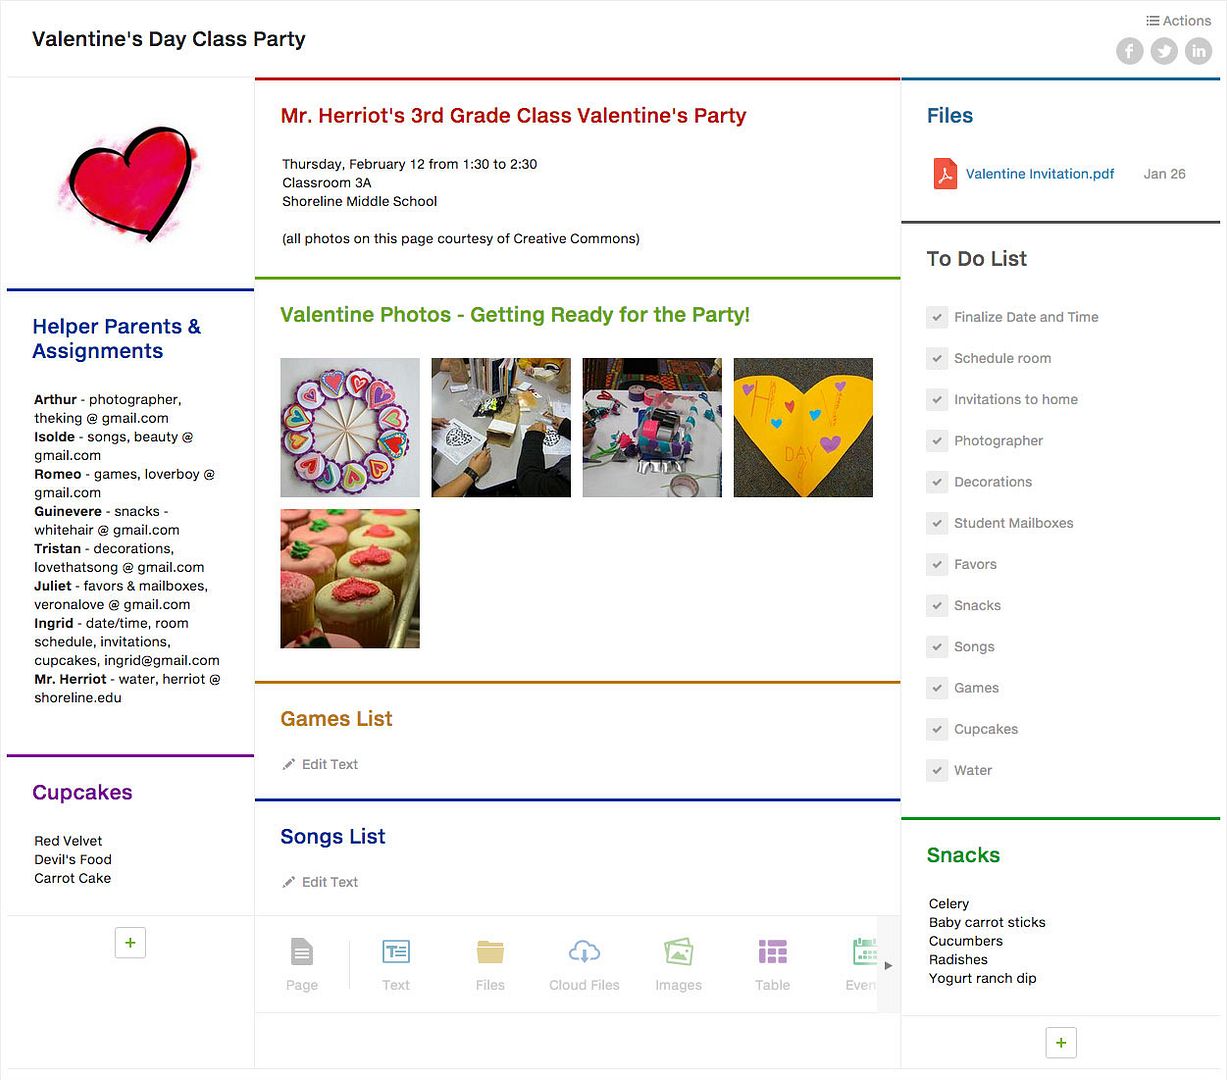Image resolution: width=1227 pixels, height=1080 pixels.
Task: Click Mr. Herriot's 3rd Grade Class heading
Action: click(513, 116)
